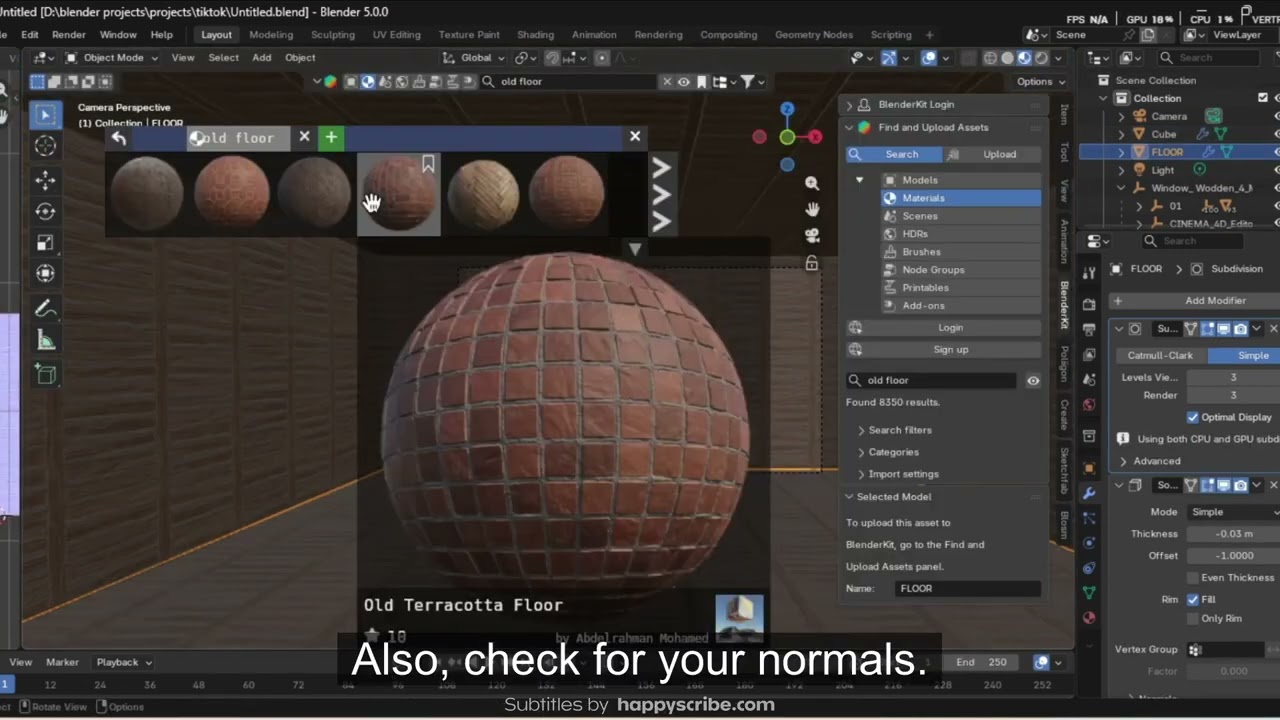Switch to Shading workspace tab
The width and height of the screenshot is (1280, 720).
(535, 35)
